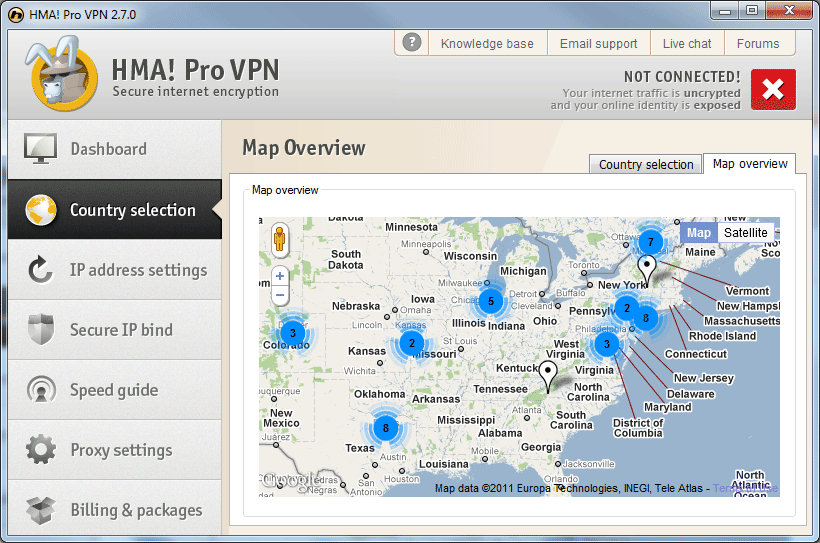This screenshot has width=820, height=543.
Task: Open Email support
Action: (599, 43)
